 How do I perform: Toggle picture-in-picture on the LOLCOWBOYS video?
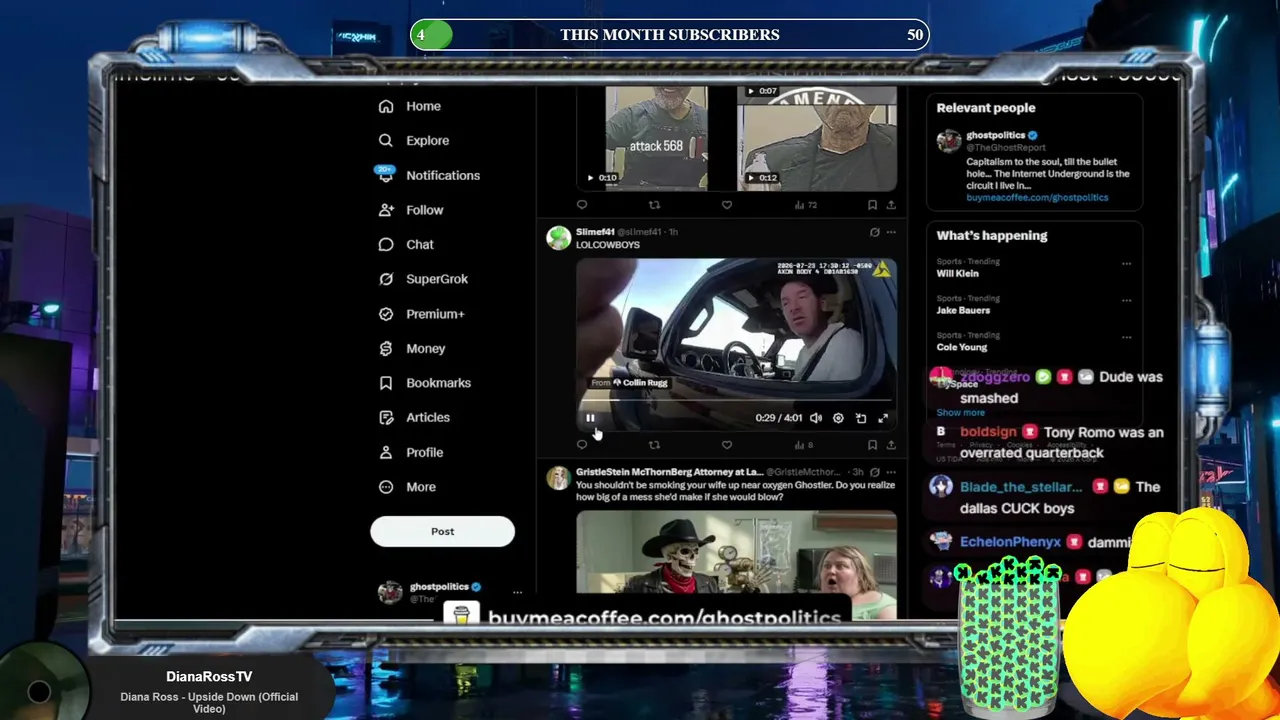861,418
